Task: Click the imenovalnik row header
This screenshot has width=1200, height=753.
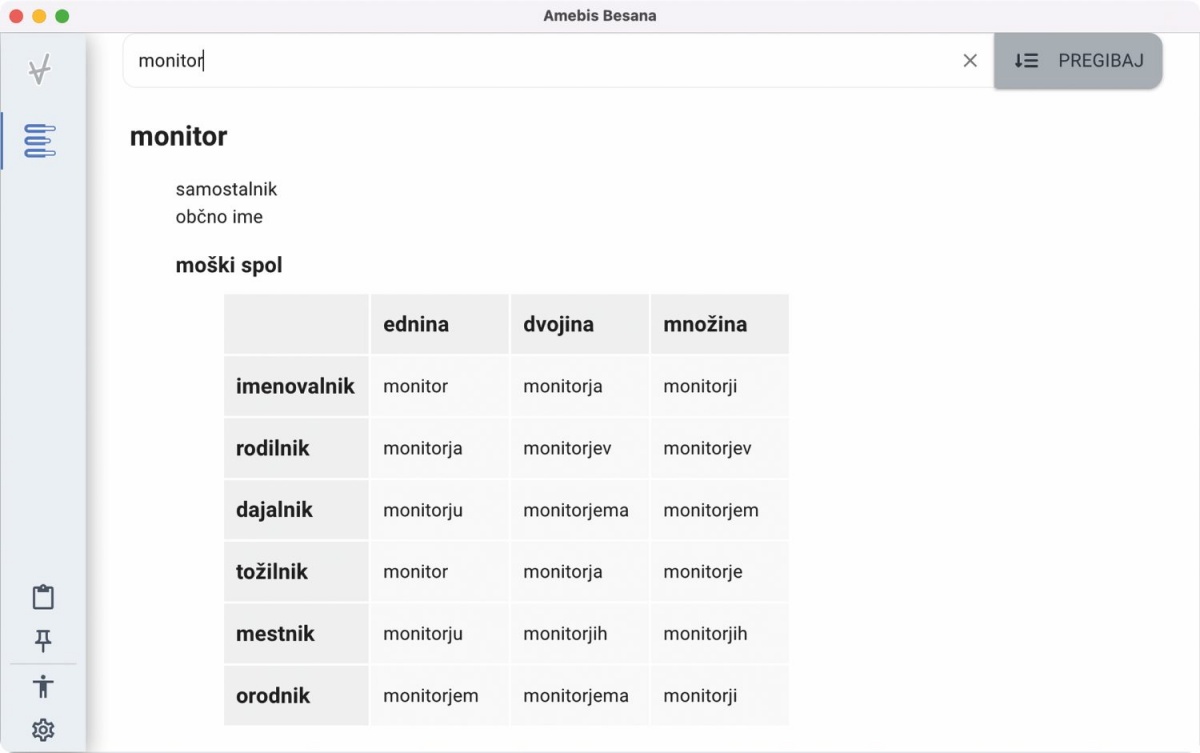Action: pos(295,386)
